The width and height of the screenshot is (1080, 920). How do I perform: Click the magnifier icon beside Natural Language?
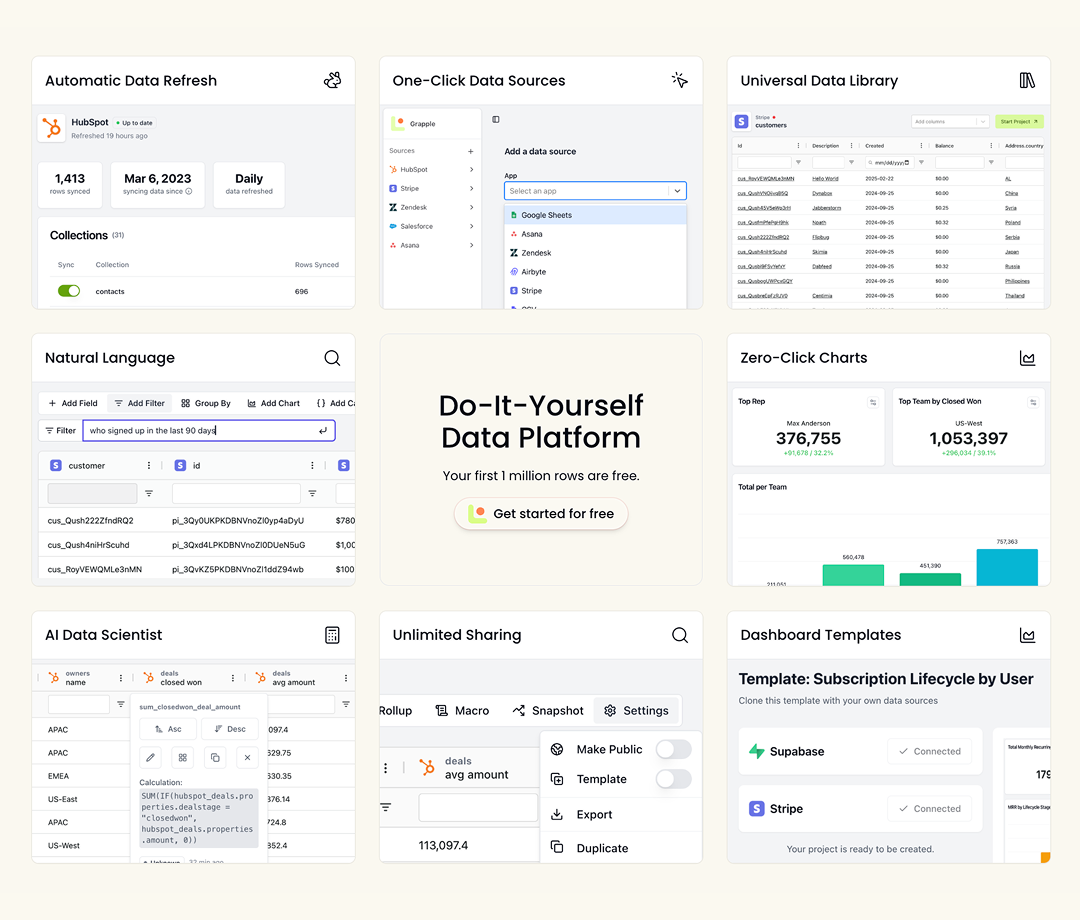point(332,358)
